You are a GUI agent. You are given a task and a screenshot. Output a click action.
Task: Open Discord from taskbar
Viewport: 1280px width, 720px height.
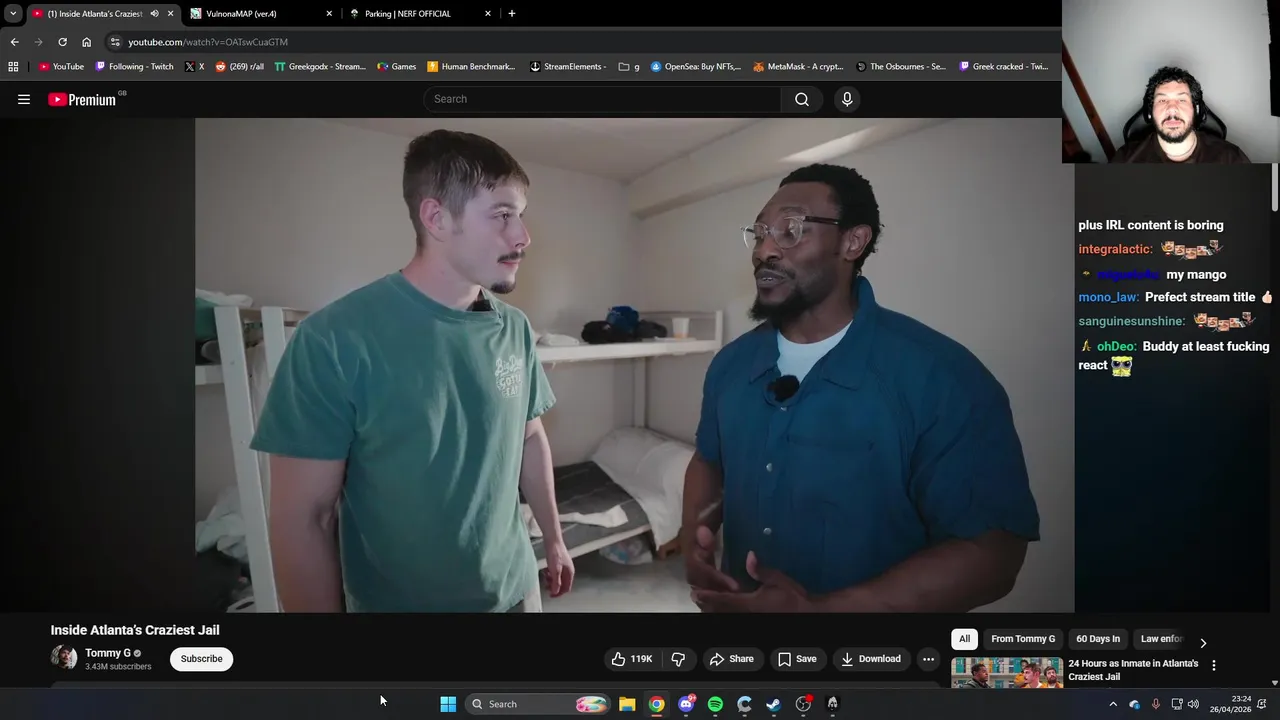(x=686, y=704)
